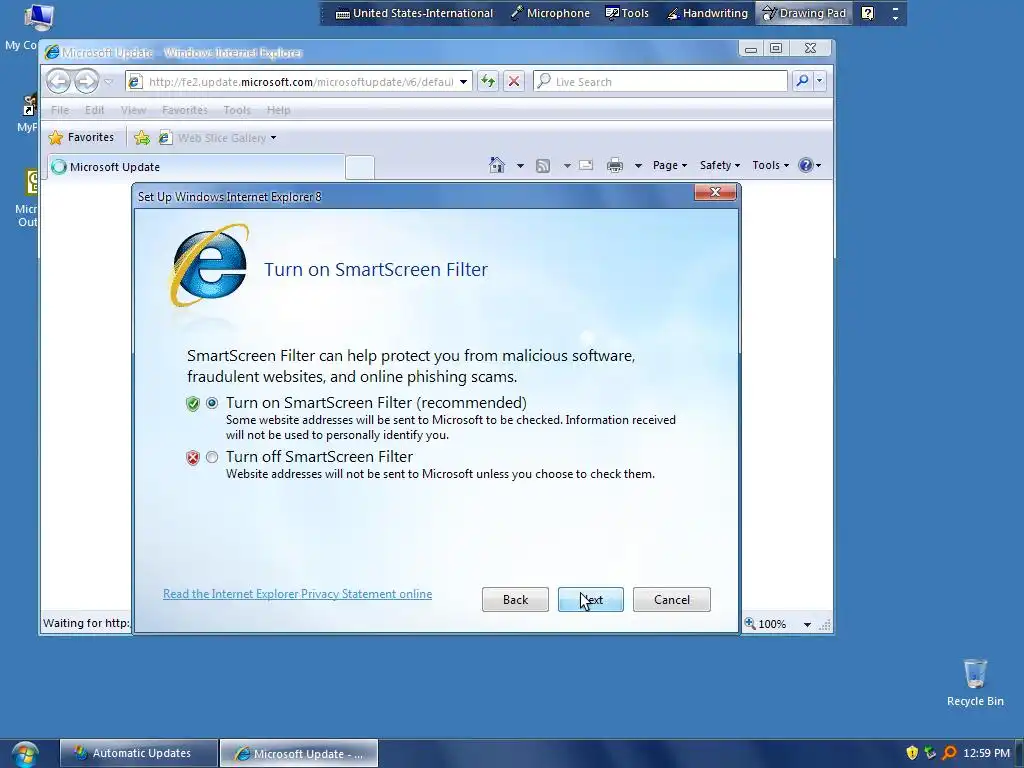This screenshot has height=768, width=1024.
Task: Restore down the Internet Explorer window
Action: (x=776, y=48)
